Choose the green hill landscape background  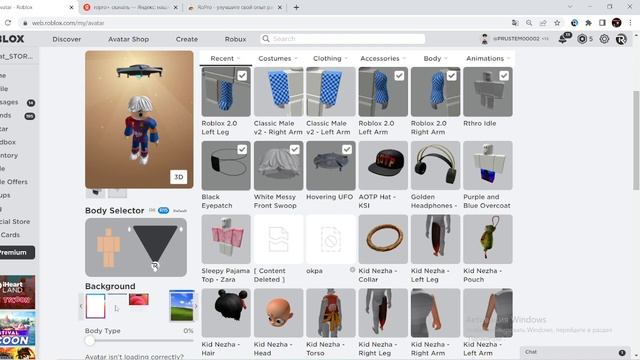click(x=181, y=306)
